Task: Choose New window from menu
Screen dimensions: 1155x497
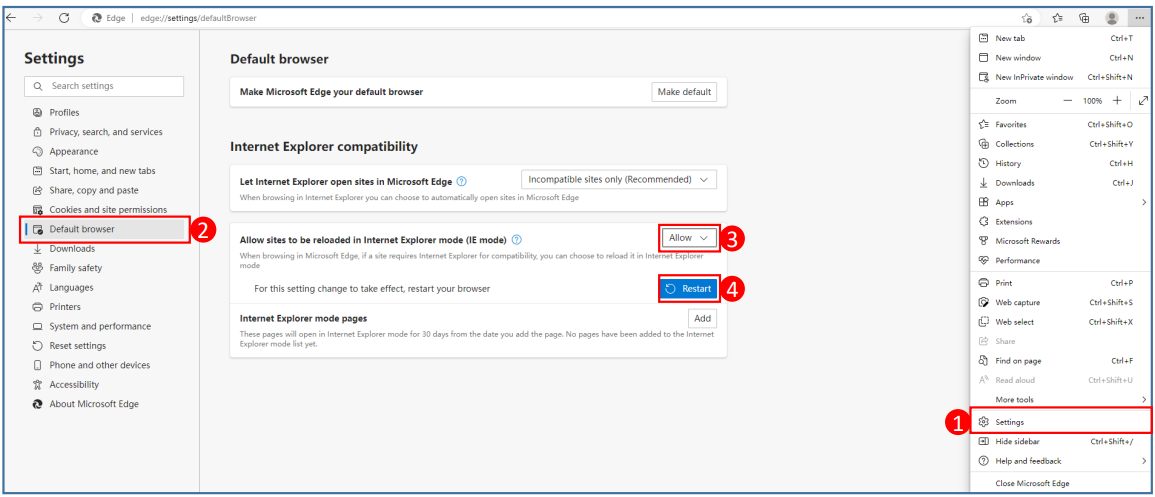Action: [x=1059, y=57]
